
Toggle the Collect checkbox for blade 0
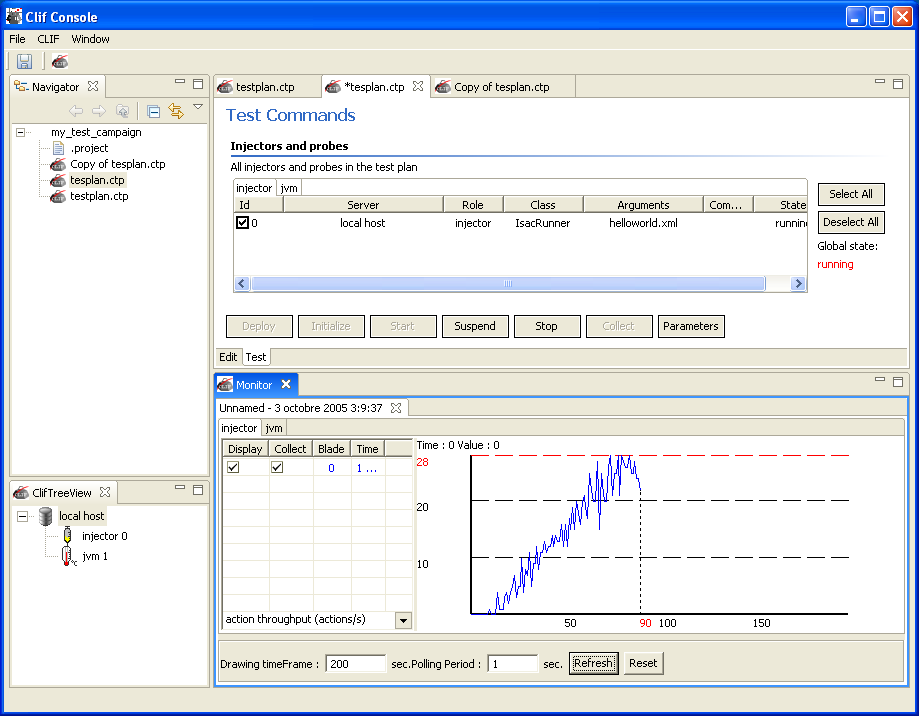point(277,467)
